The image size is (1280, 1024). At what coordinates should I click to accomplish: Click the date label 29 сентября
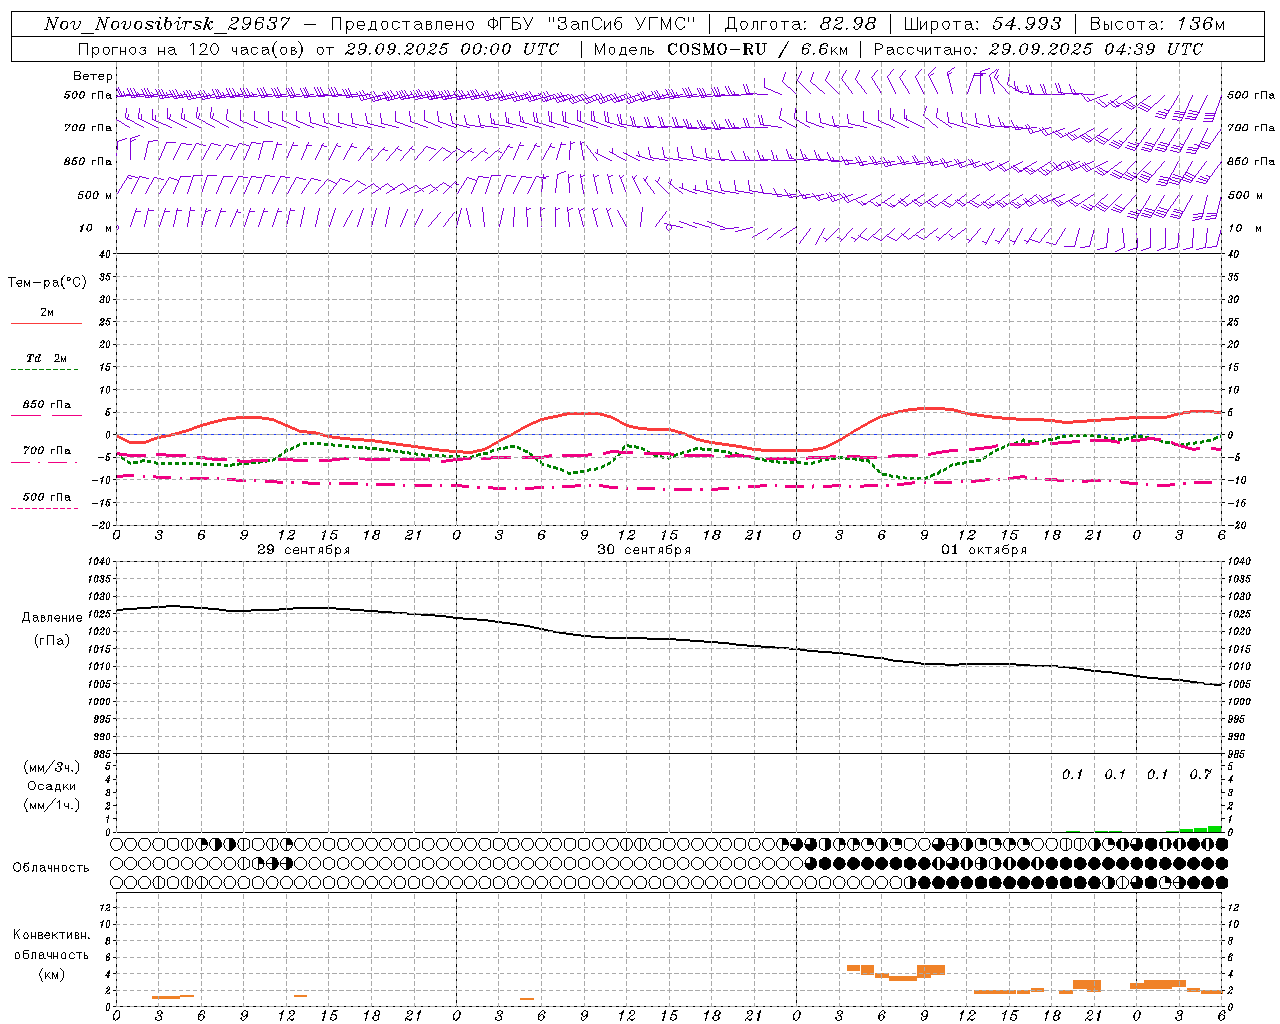[303, 550]
